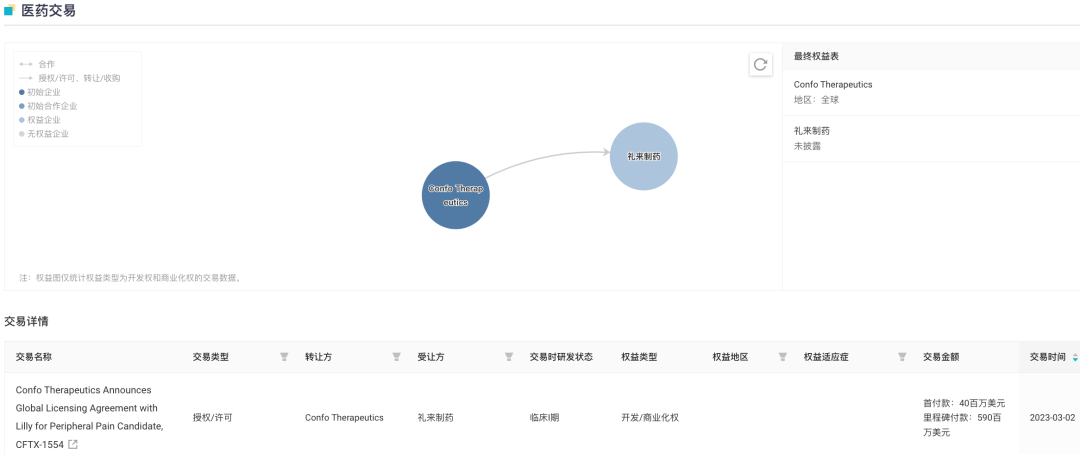Click 初始合作企业 legend color dot
The image size is (1080, 454).
tap(22, 106)
